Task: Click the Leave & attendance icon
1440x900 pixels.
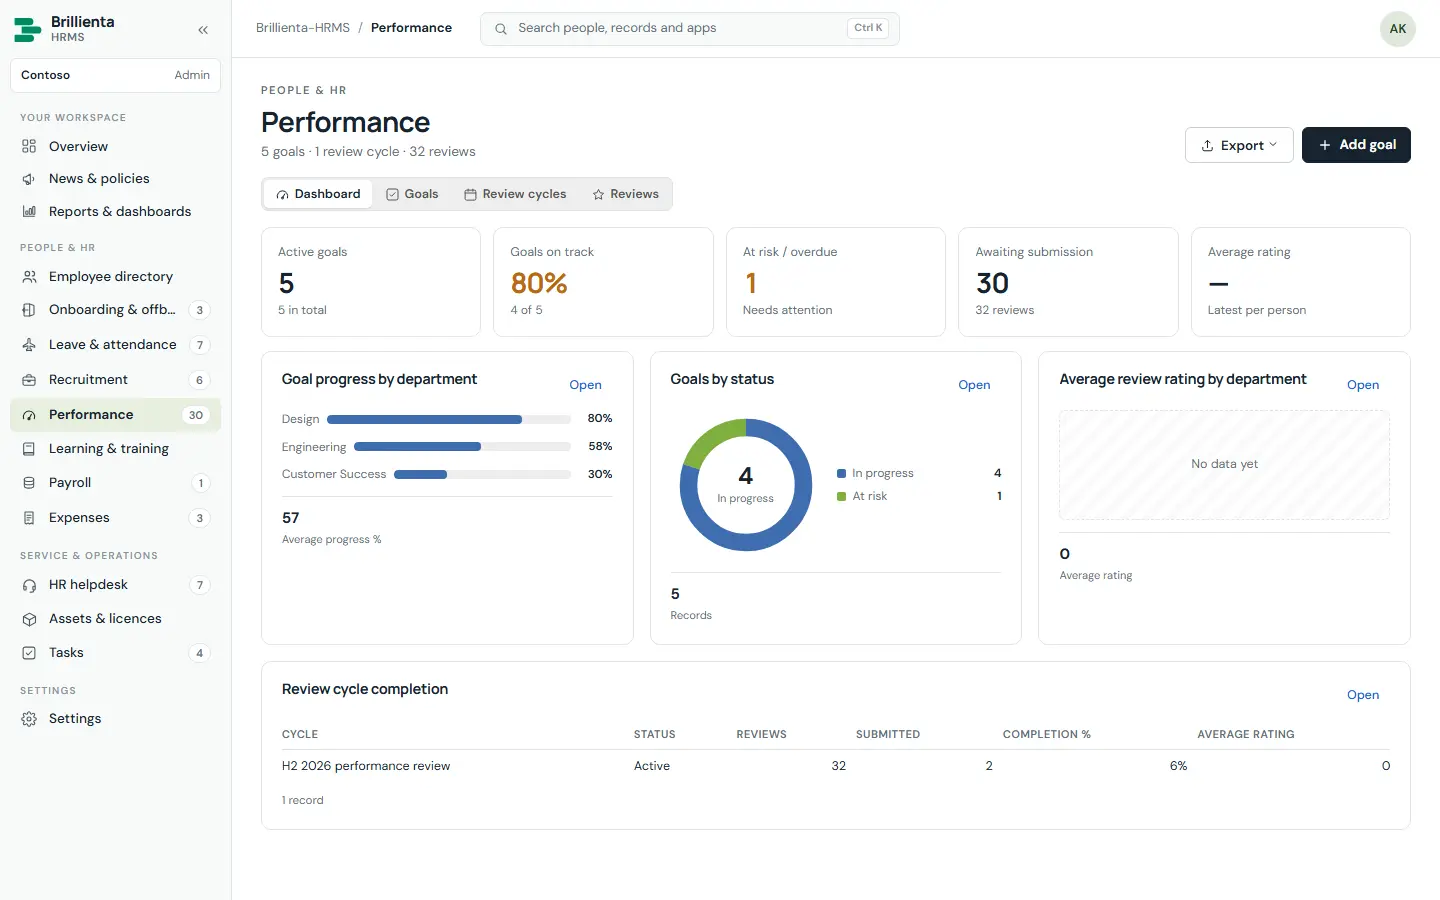Action: 29,345
